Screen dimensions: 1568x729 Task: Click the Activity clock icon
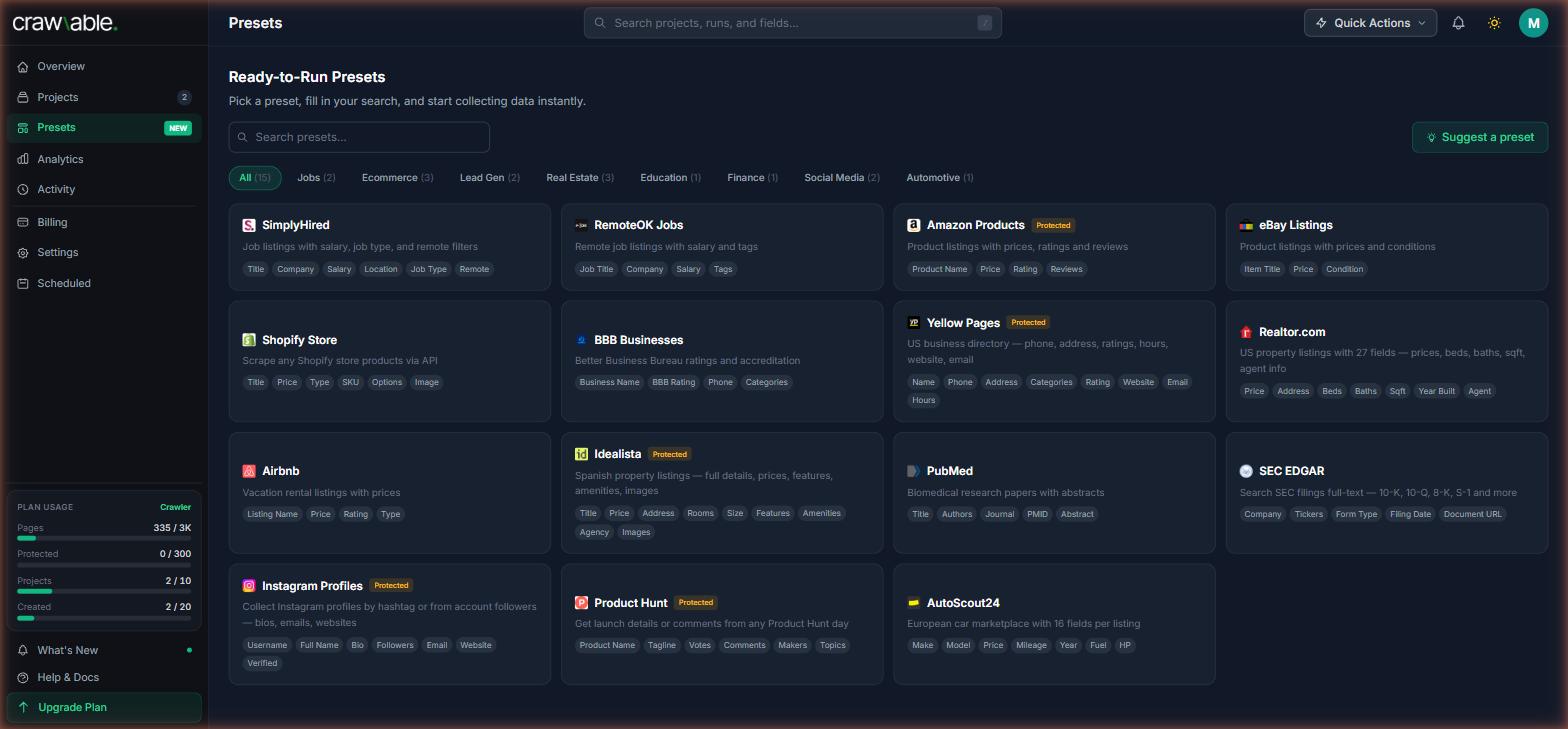[x=23, y=190]
